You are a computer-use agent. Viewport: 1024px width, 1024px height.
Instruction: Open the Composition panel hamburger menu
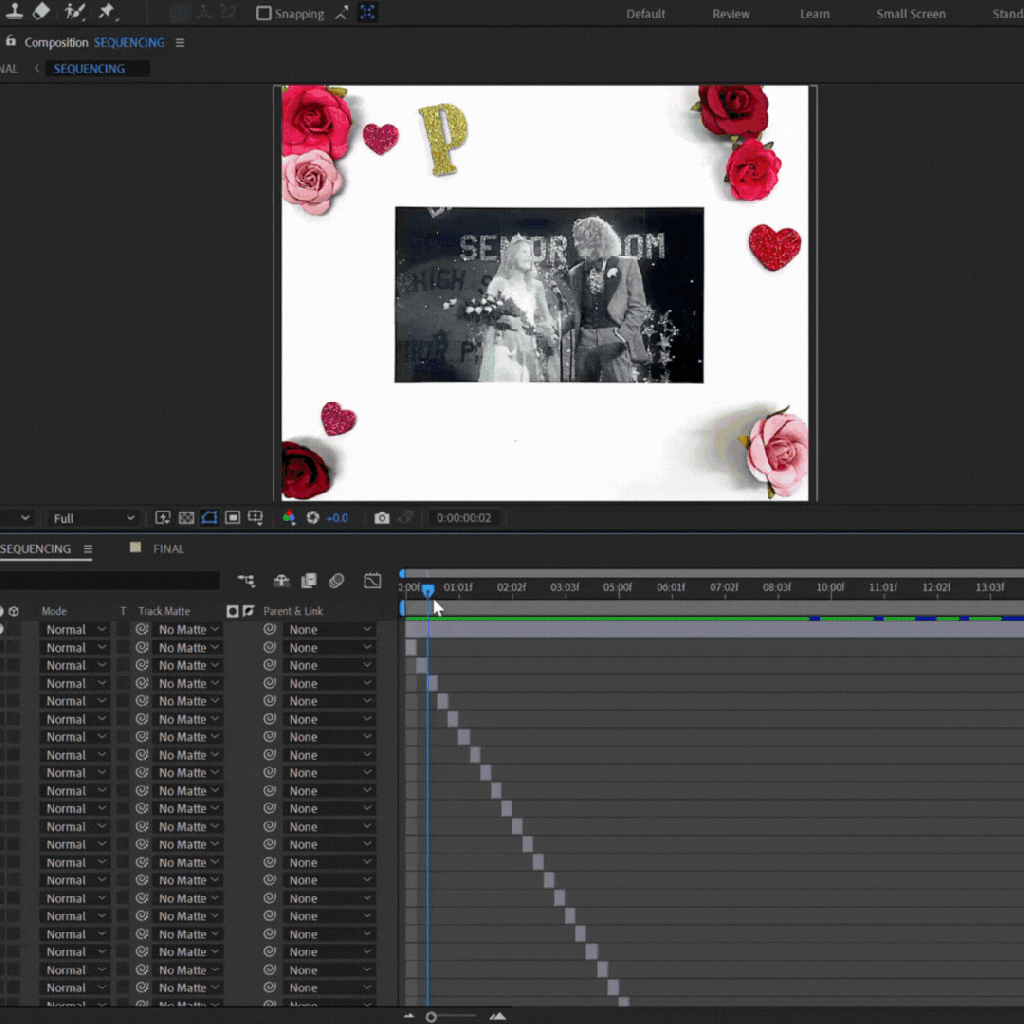point(180,43)
